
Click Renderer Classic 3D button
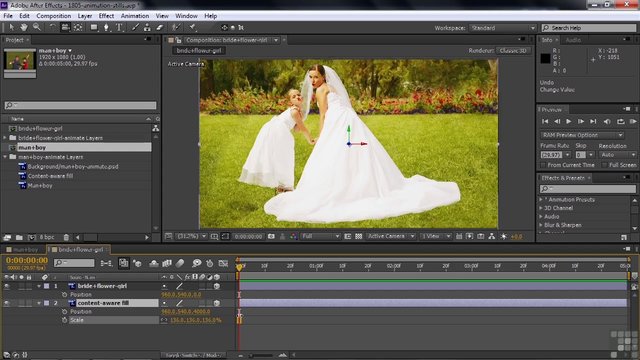pyautogui.click(x=513, y=51)
